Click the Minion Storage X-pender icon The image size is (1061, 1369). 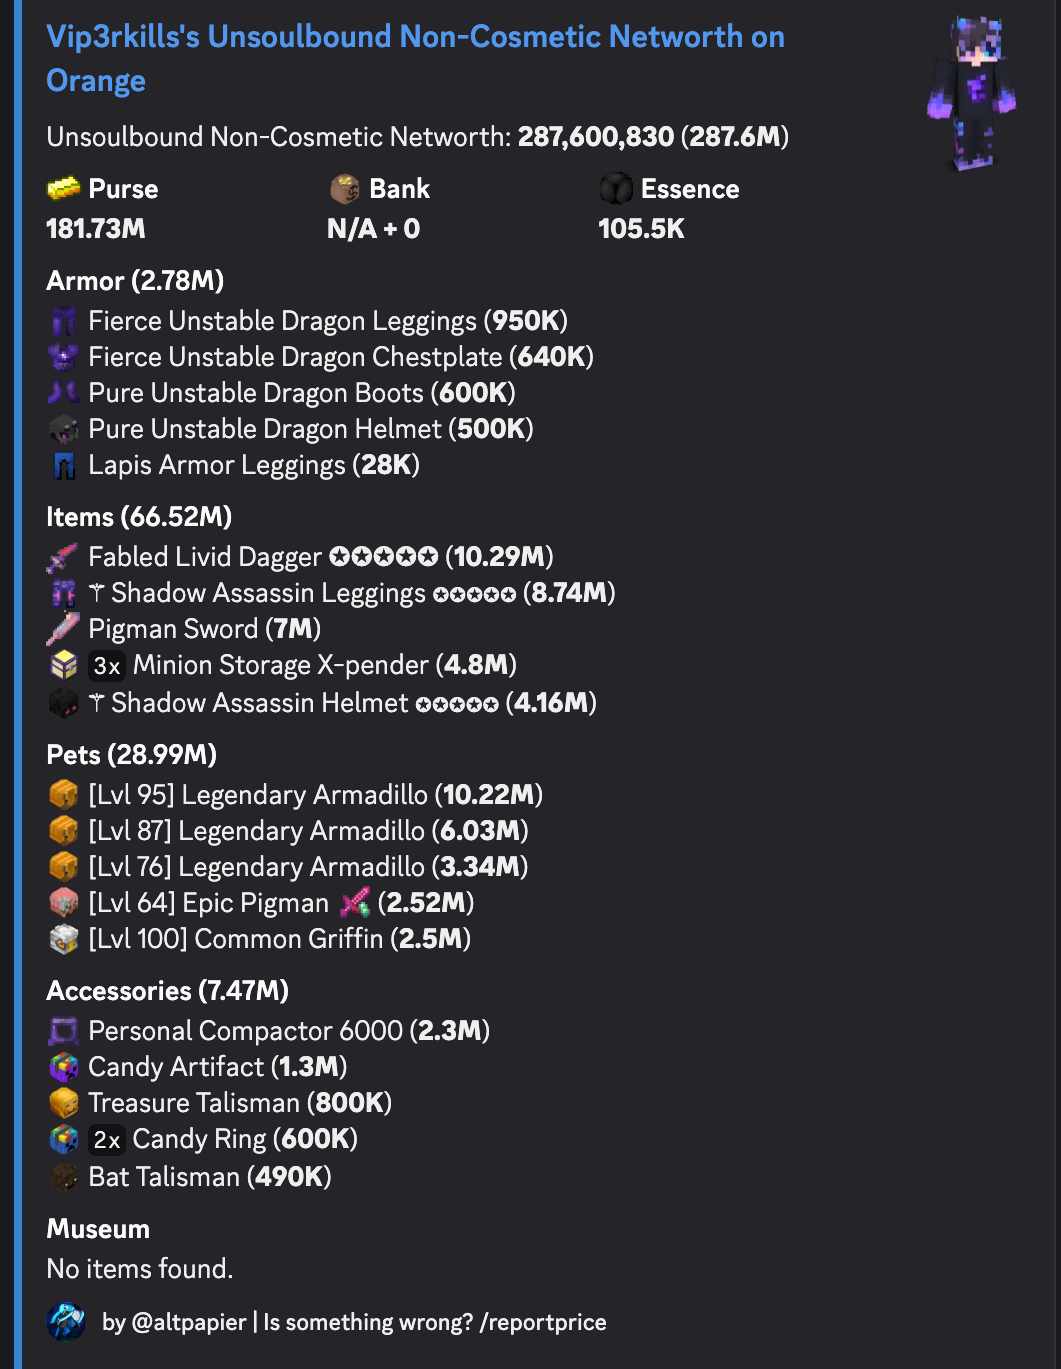64,665
